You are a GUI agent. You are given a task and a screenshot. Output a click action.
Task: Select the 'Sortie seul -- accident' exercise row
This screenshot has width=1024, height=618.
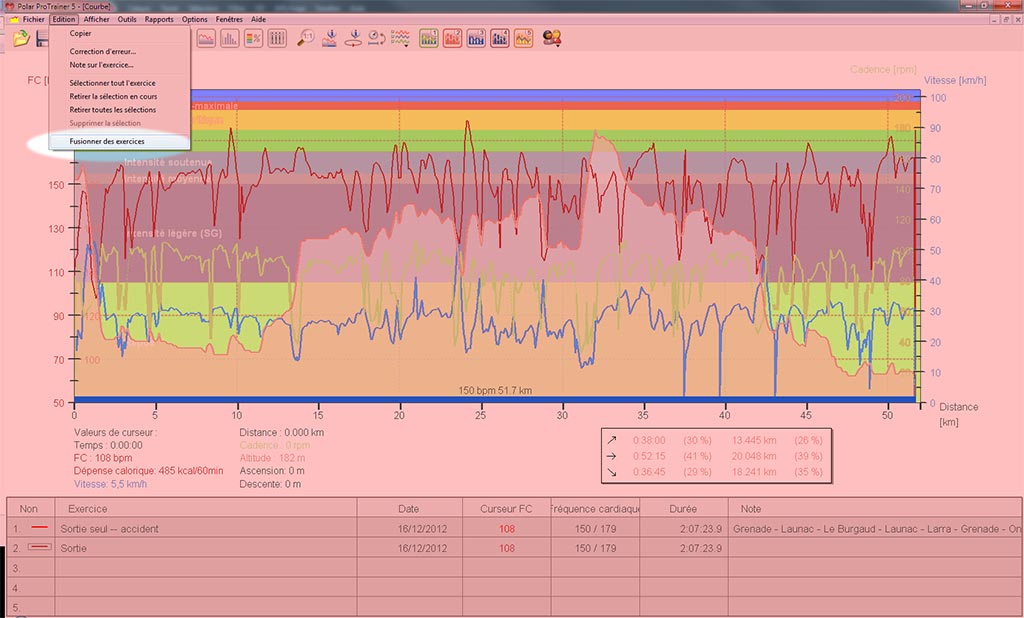pyautogui.click(x=514, y=529)
